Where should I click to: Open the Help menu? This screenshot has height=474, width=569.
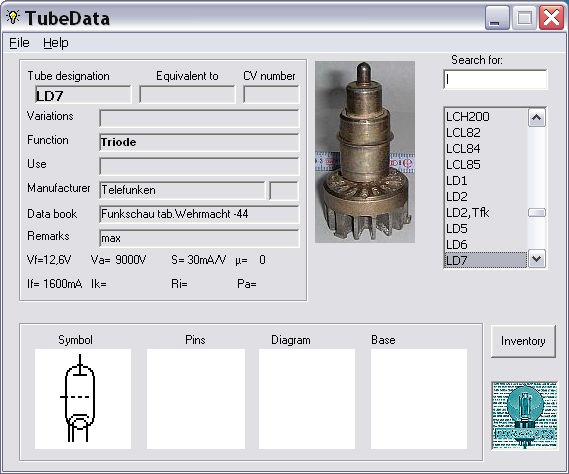56,43
